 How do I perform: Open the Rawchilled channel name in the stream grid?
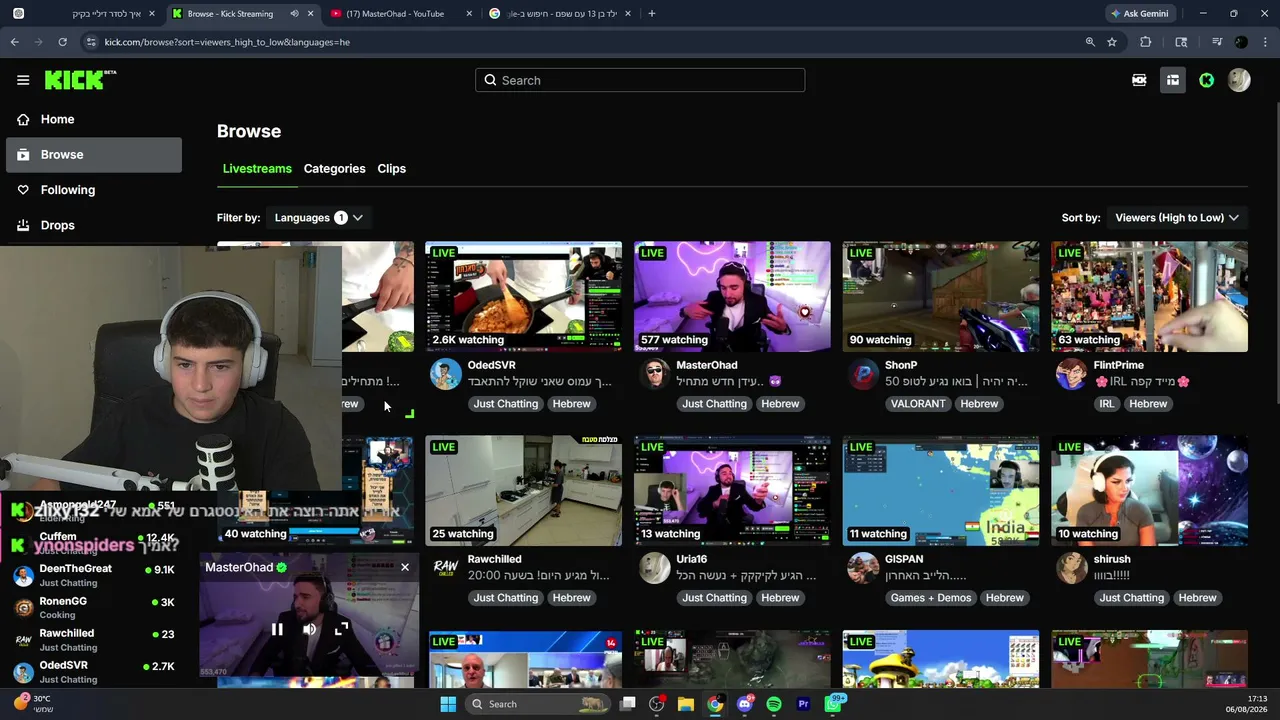[x=494, y=559]
